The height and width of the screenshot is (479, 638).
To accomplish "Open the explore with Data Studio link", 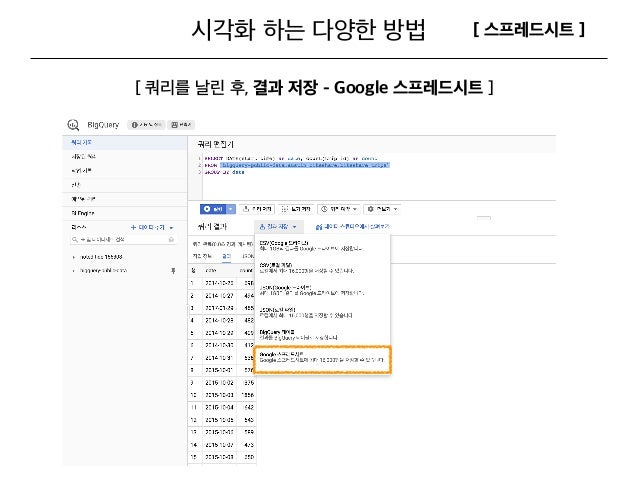I will coord(353,227).
